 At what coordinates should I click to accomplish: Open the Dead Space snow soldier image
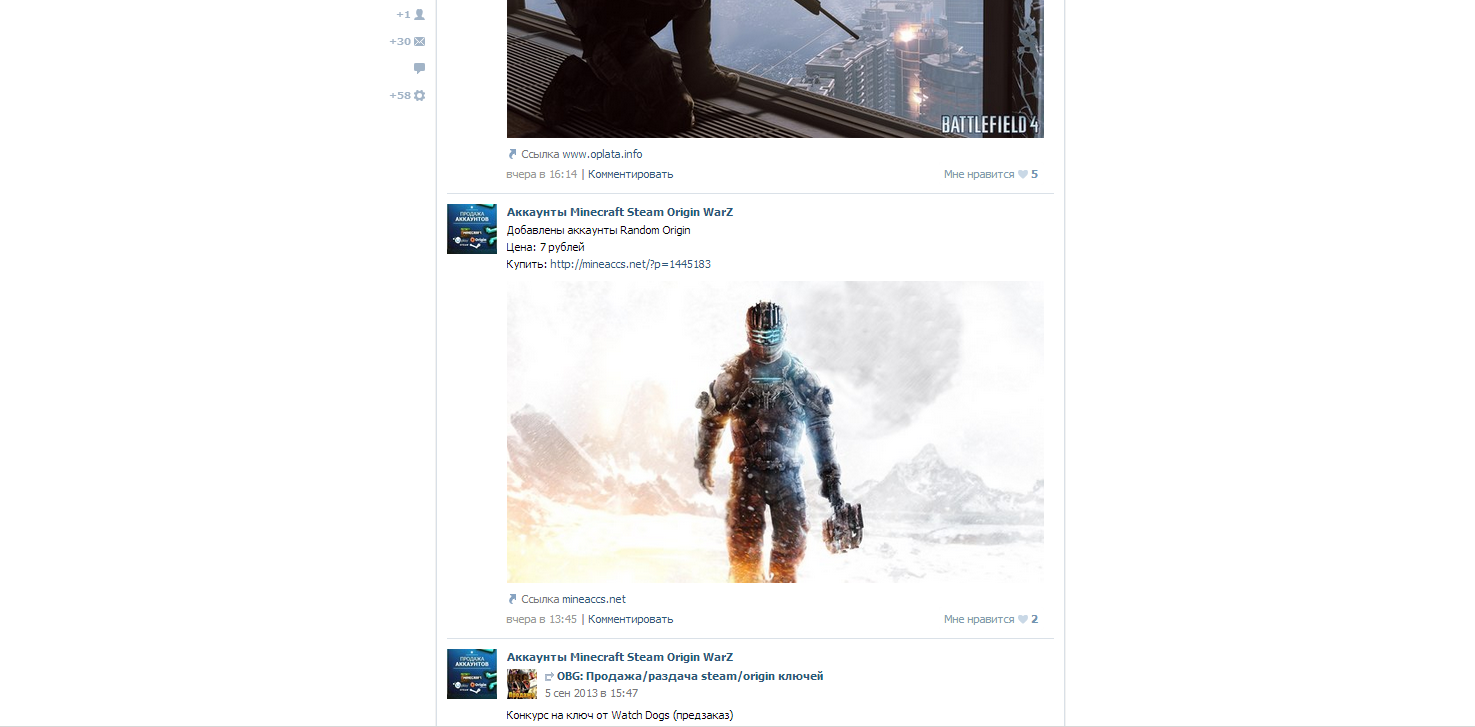coord(775,432)
